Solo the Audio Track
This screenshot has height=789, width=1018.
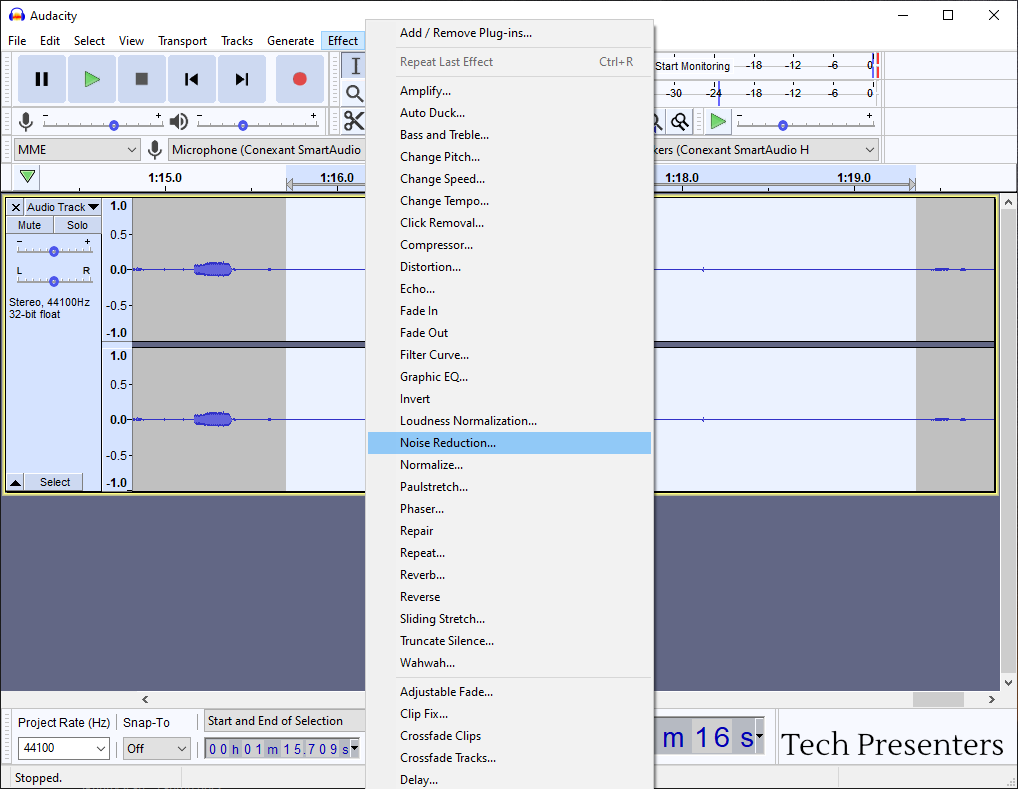[77, 225]
